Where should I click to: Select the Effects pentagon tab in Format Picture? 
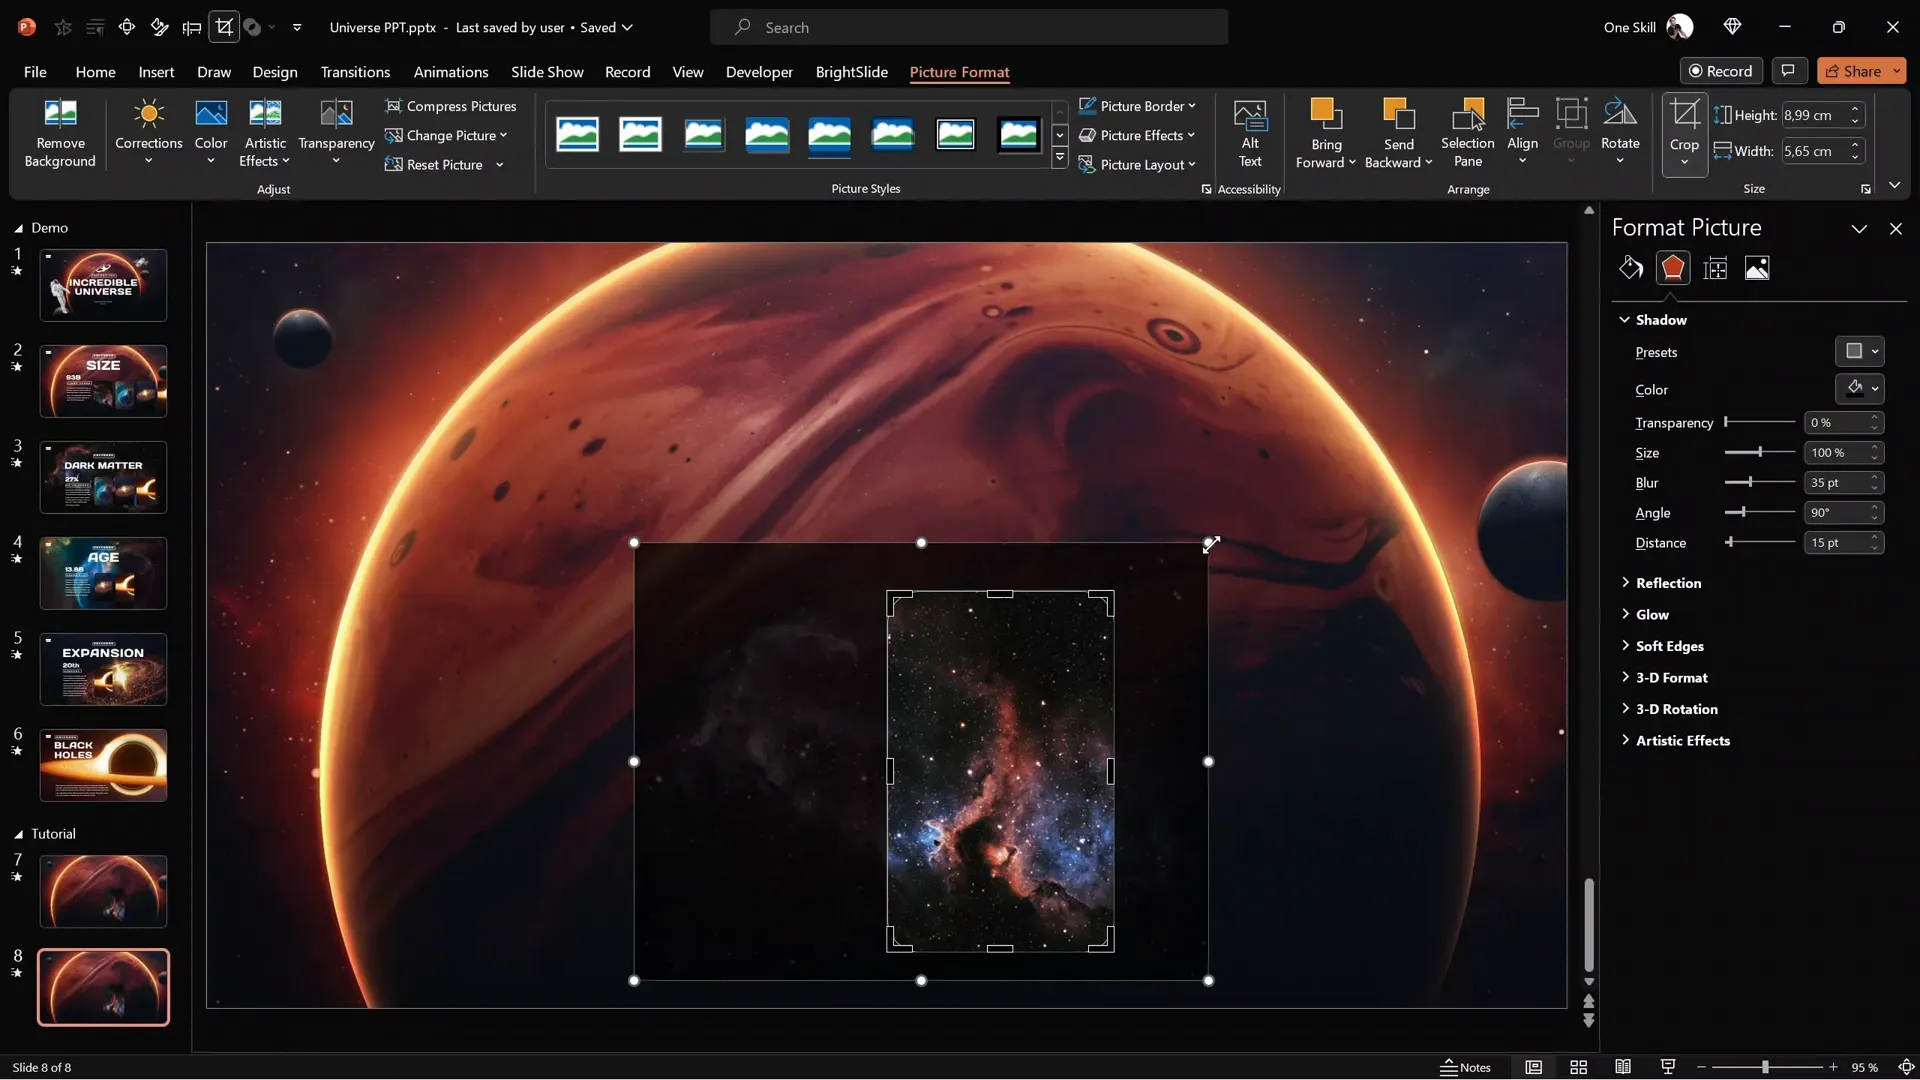click(1673, 268)
